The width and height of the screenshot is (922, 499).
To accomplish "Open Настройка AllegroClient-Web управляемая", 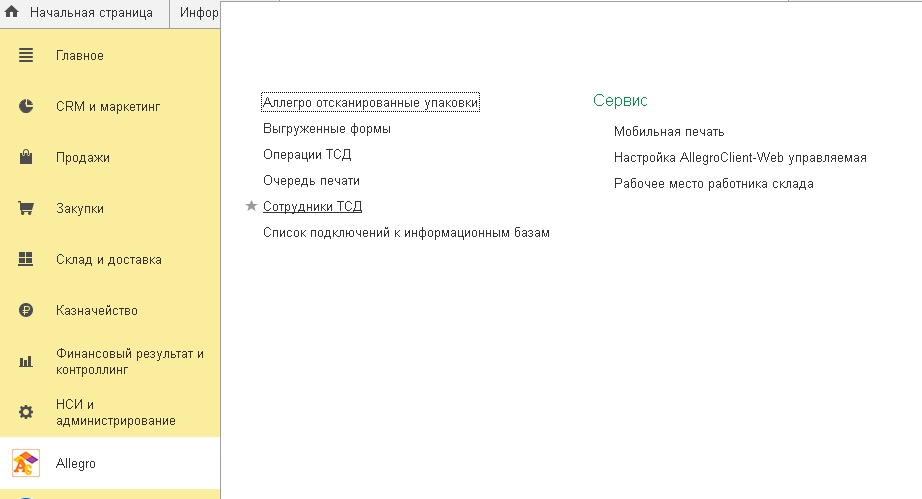I will coord(740,158).
